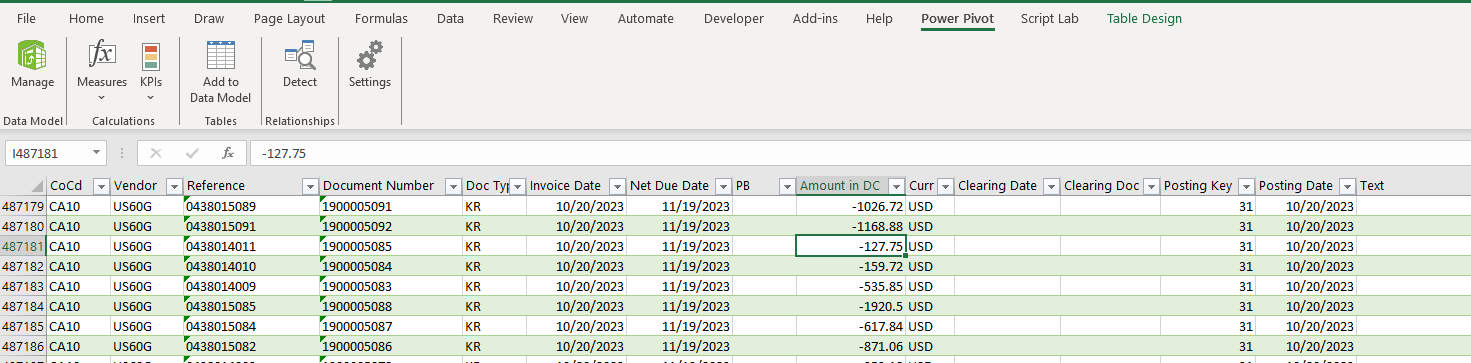Select the amount -159.72 cell
Screen dimensions: 1471x363
tap(851, 266)
